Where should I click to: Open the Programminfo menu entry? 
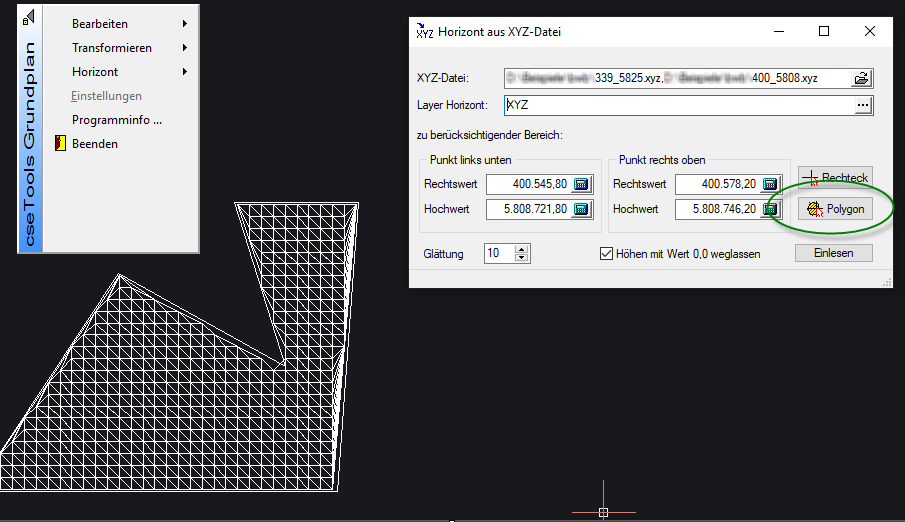[116, 120]
